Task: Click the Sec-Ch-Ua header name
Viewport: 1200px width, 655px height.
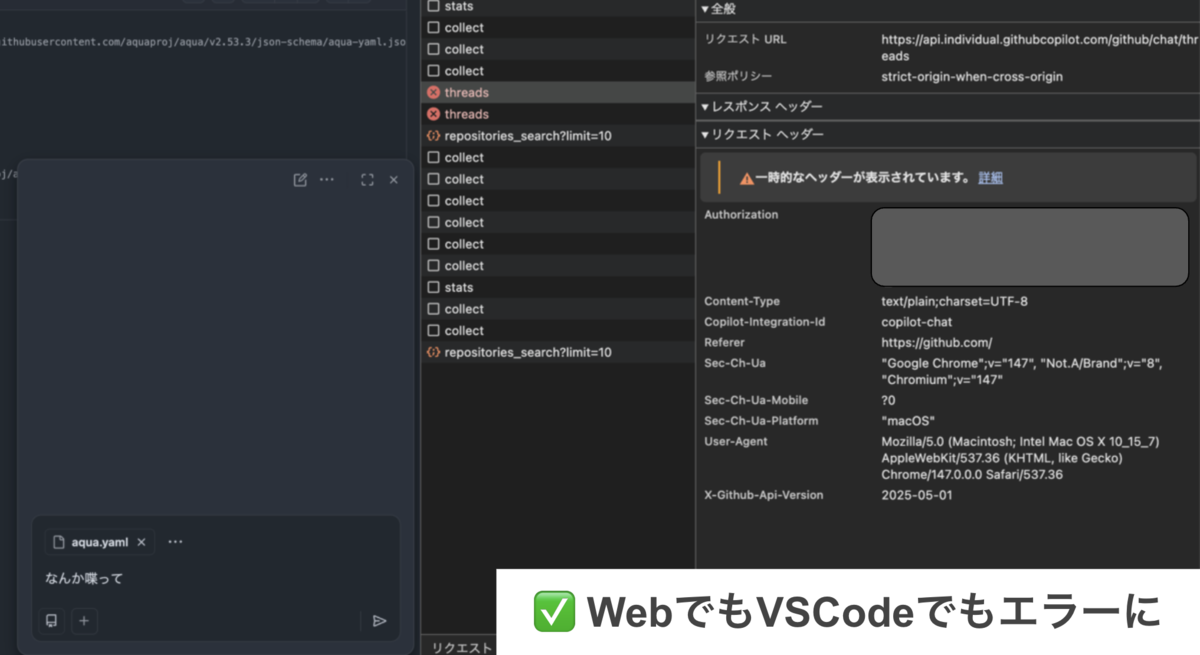Action: [735, 363]
